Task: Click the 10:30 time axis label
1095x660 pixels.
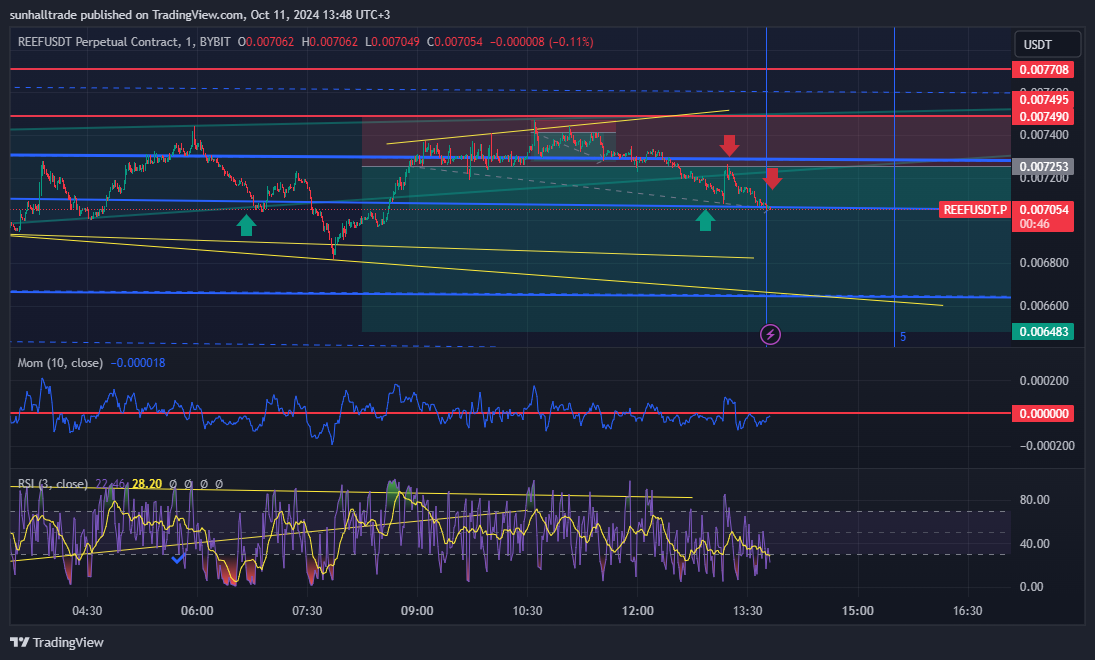Action: [527, 610]
